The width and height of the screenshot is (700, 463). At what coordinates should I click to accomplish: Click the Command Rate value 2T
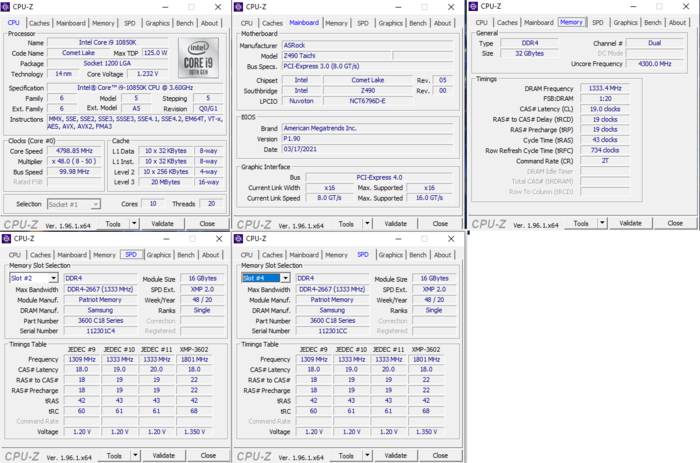tap(605, 161)
